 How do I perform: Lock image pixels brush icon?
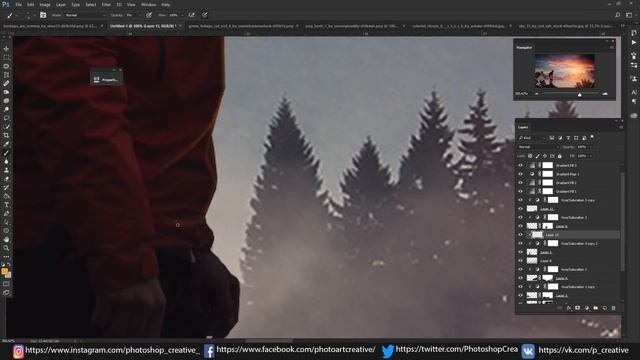tap(538, 156)
